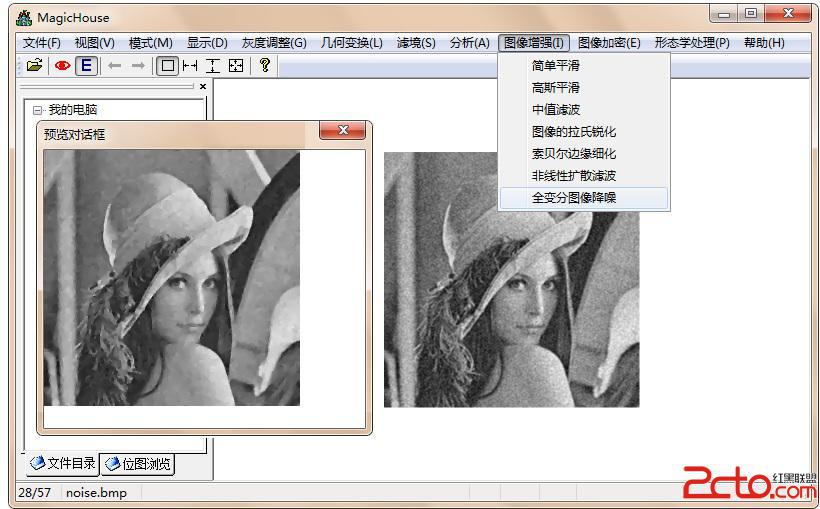Select 我的电脑 in the file tree

tap(73, 110)
